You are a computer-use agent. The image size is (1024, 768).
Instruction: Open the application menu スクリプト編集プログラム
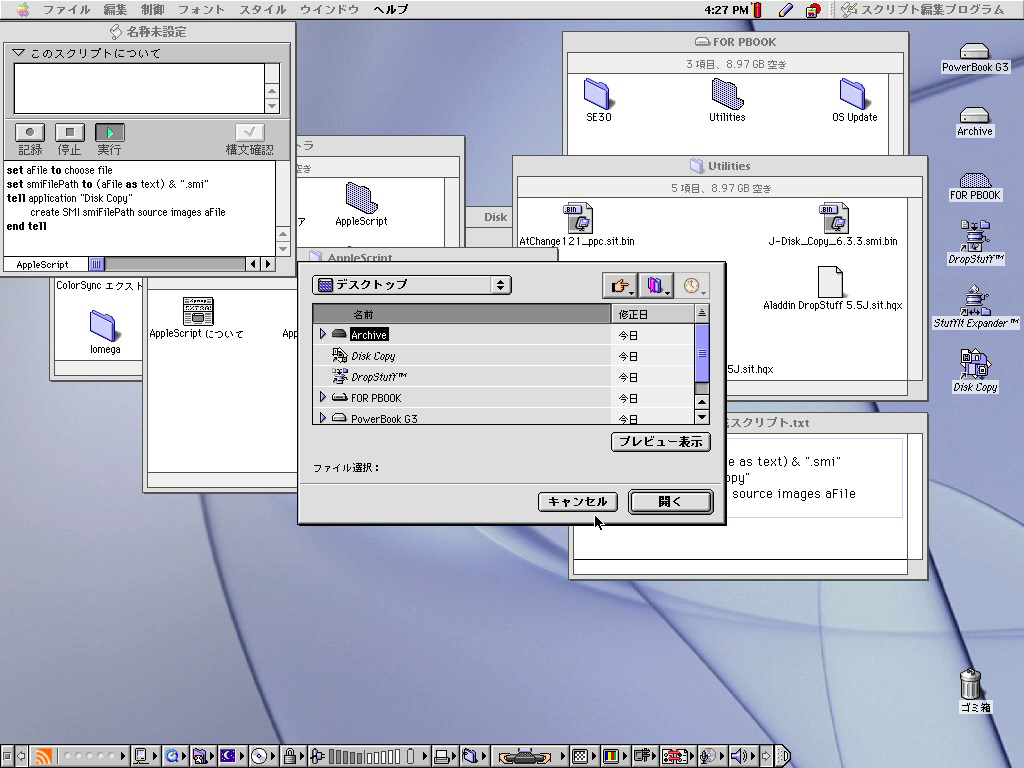(922, 9)
